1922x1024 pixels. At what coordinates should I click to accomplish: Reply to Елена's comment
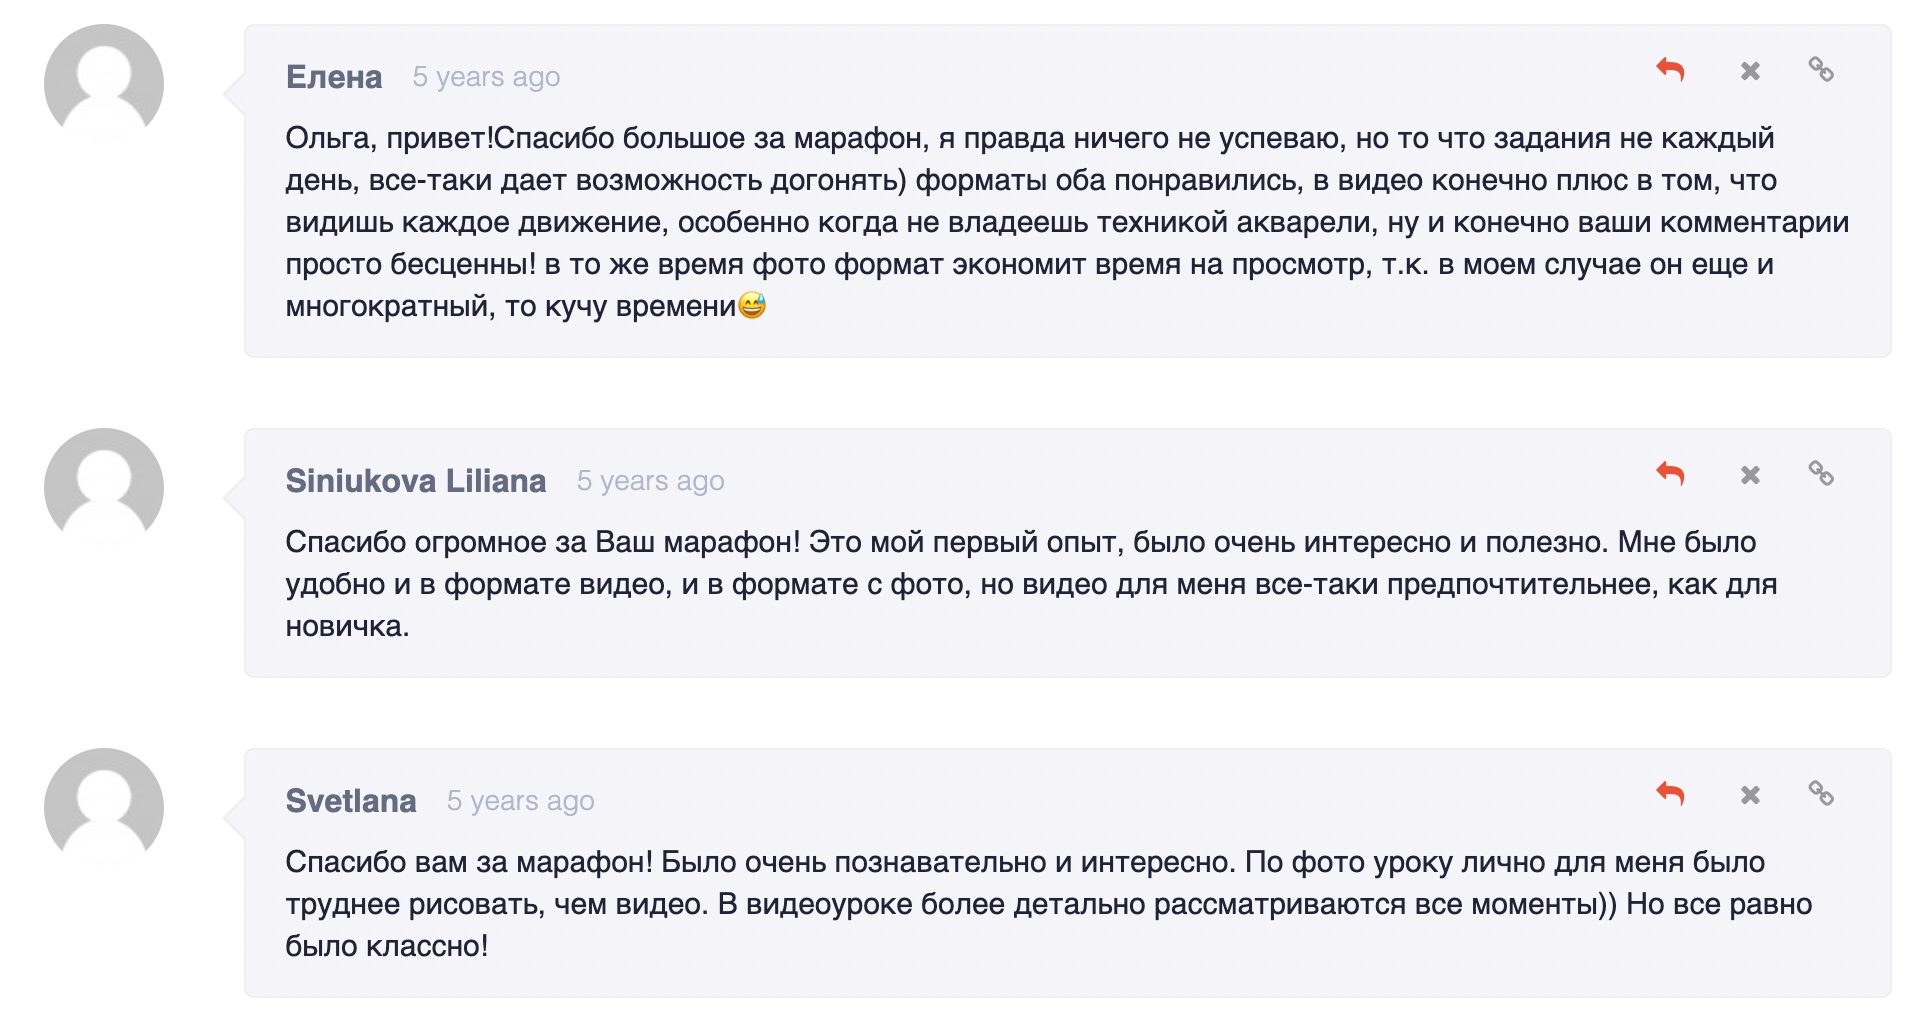(x=1670, y=70)
